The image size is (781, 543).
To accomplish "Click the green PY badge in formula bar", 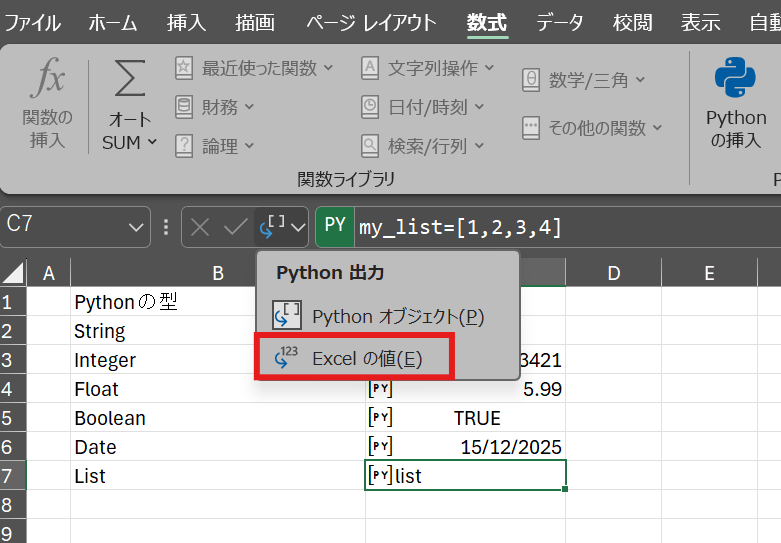I will (x=335, y=227).
